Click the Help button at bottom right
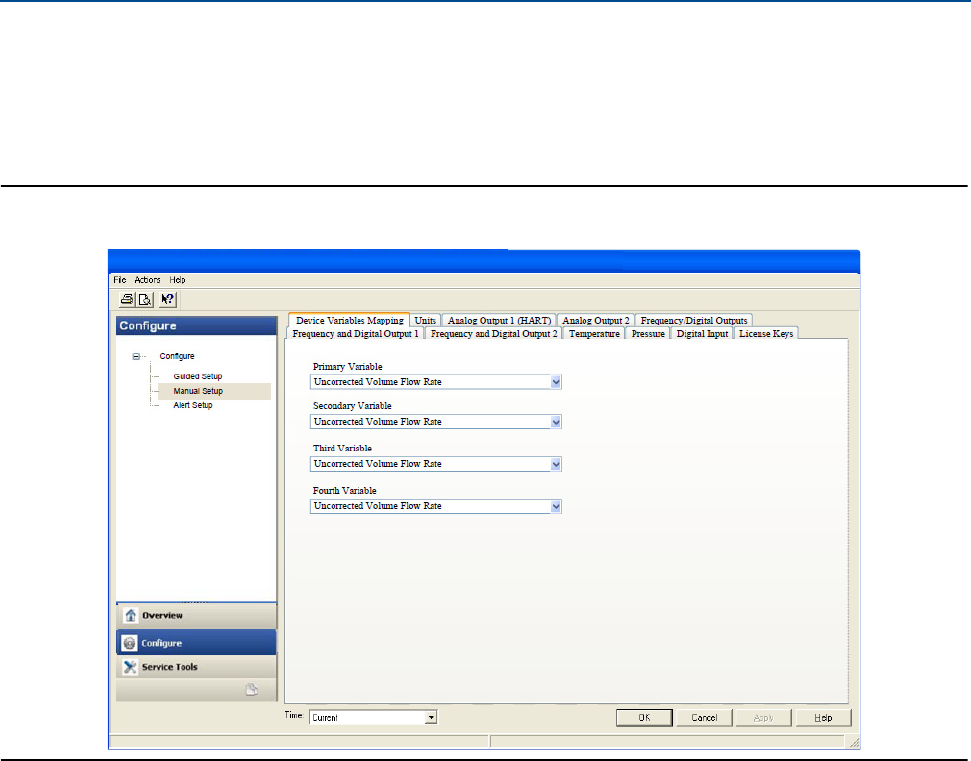The height and width of the screenshot is (761, 971). click(x=823, y=718)
